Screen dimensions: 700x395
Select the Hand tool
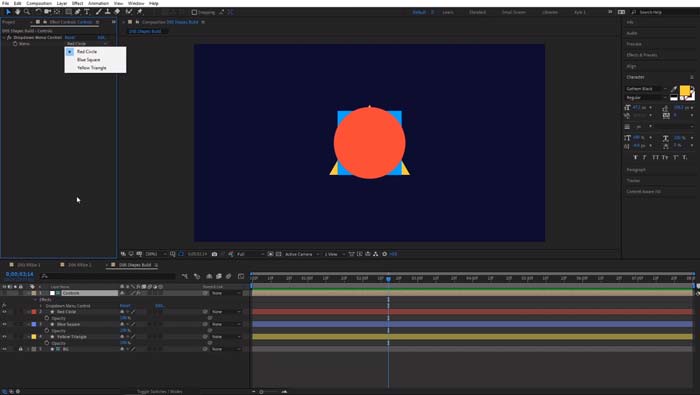[x=18, y=12]
